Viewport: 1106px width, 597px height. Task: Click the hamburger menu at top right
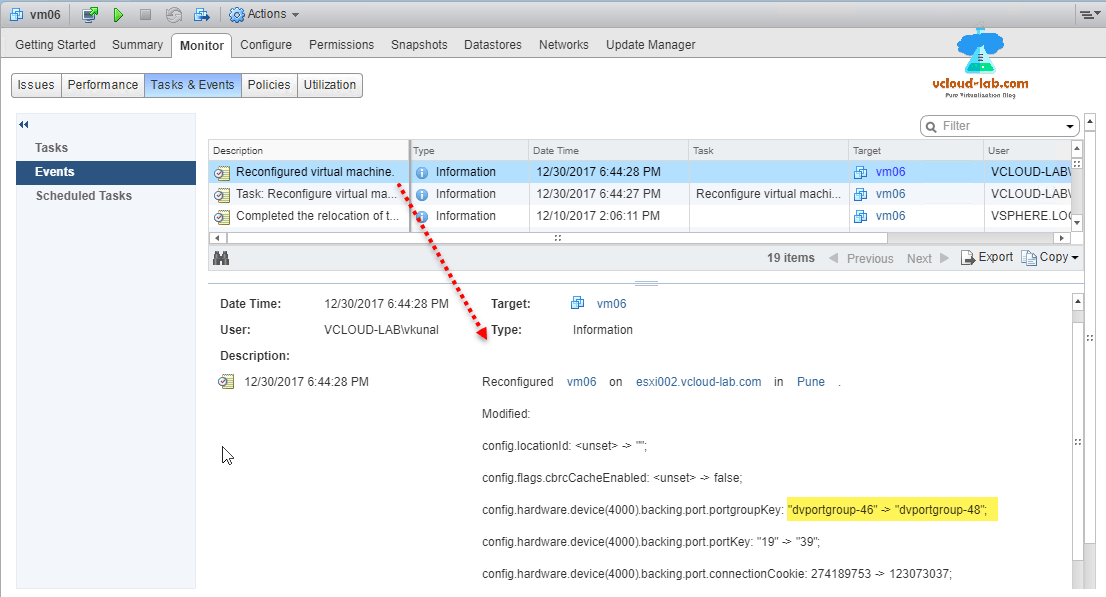coord(1088,13)
